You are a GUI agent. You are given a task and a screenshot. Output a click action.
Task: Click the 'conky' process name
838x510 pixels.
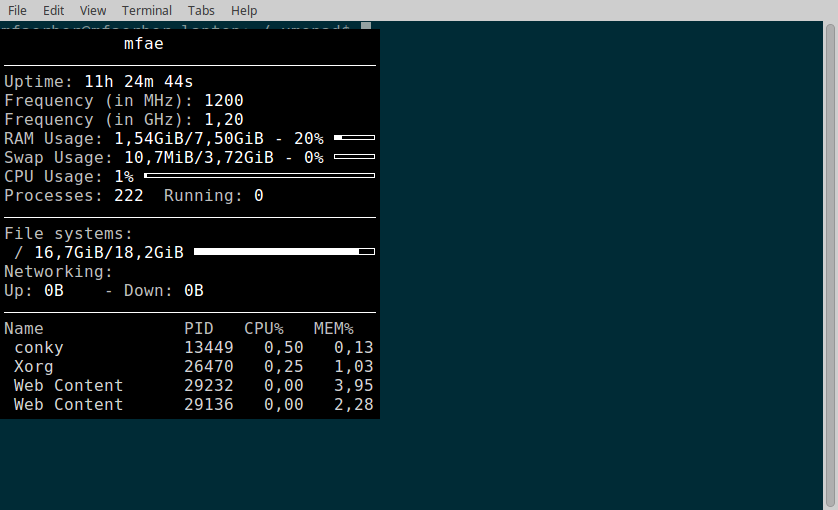(39, 348)
